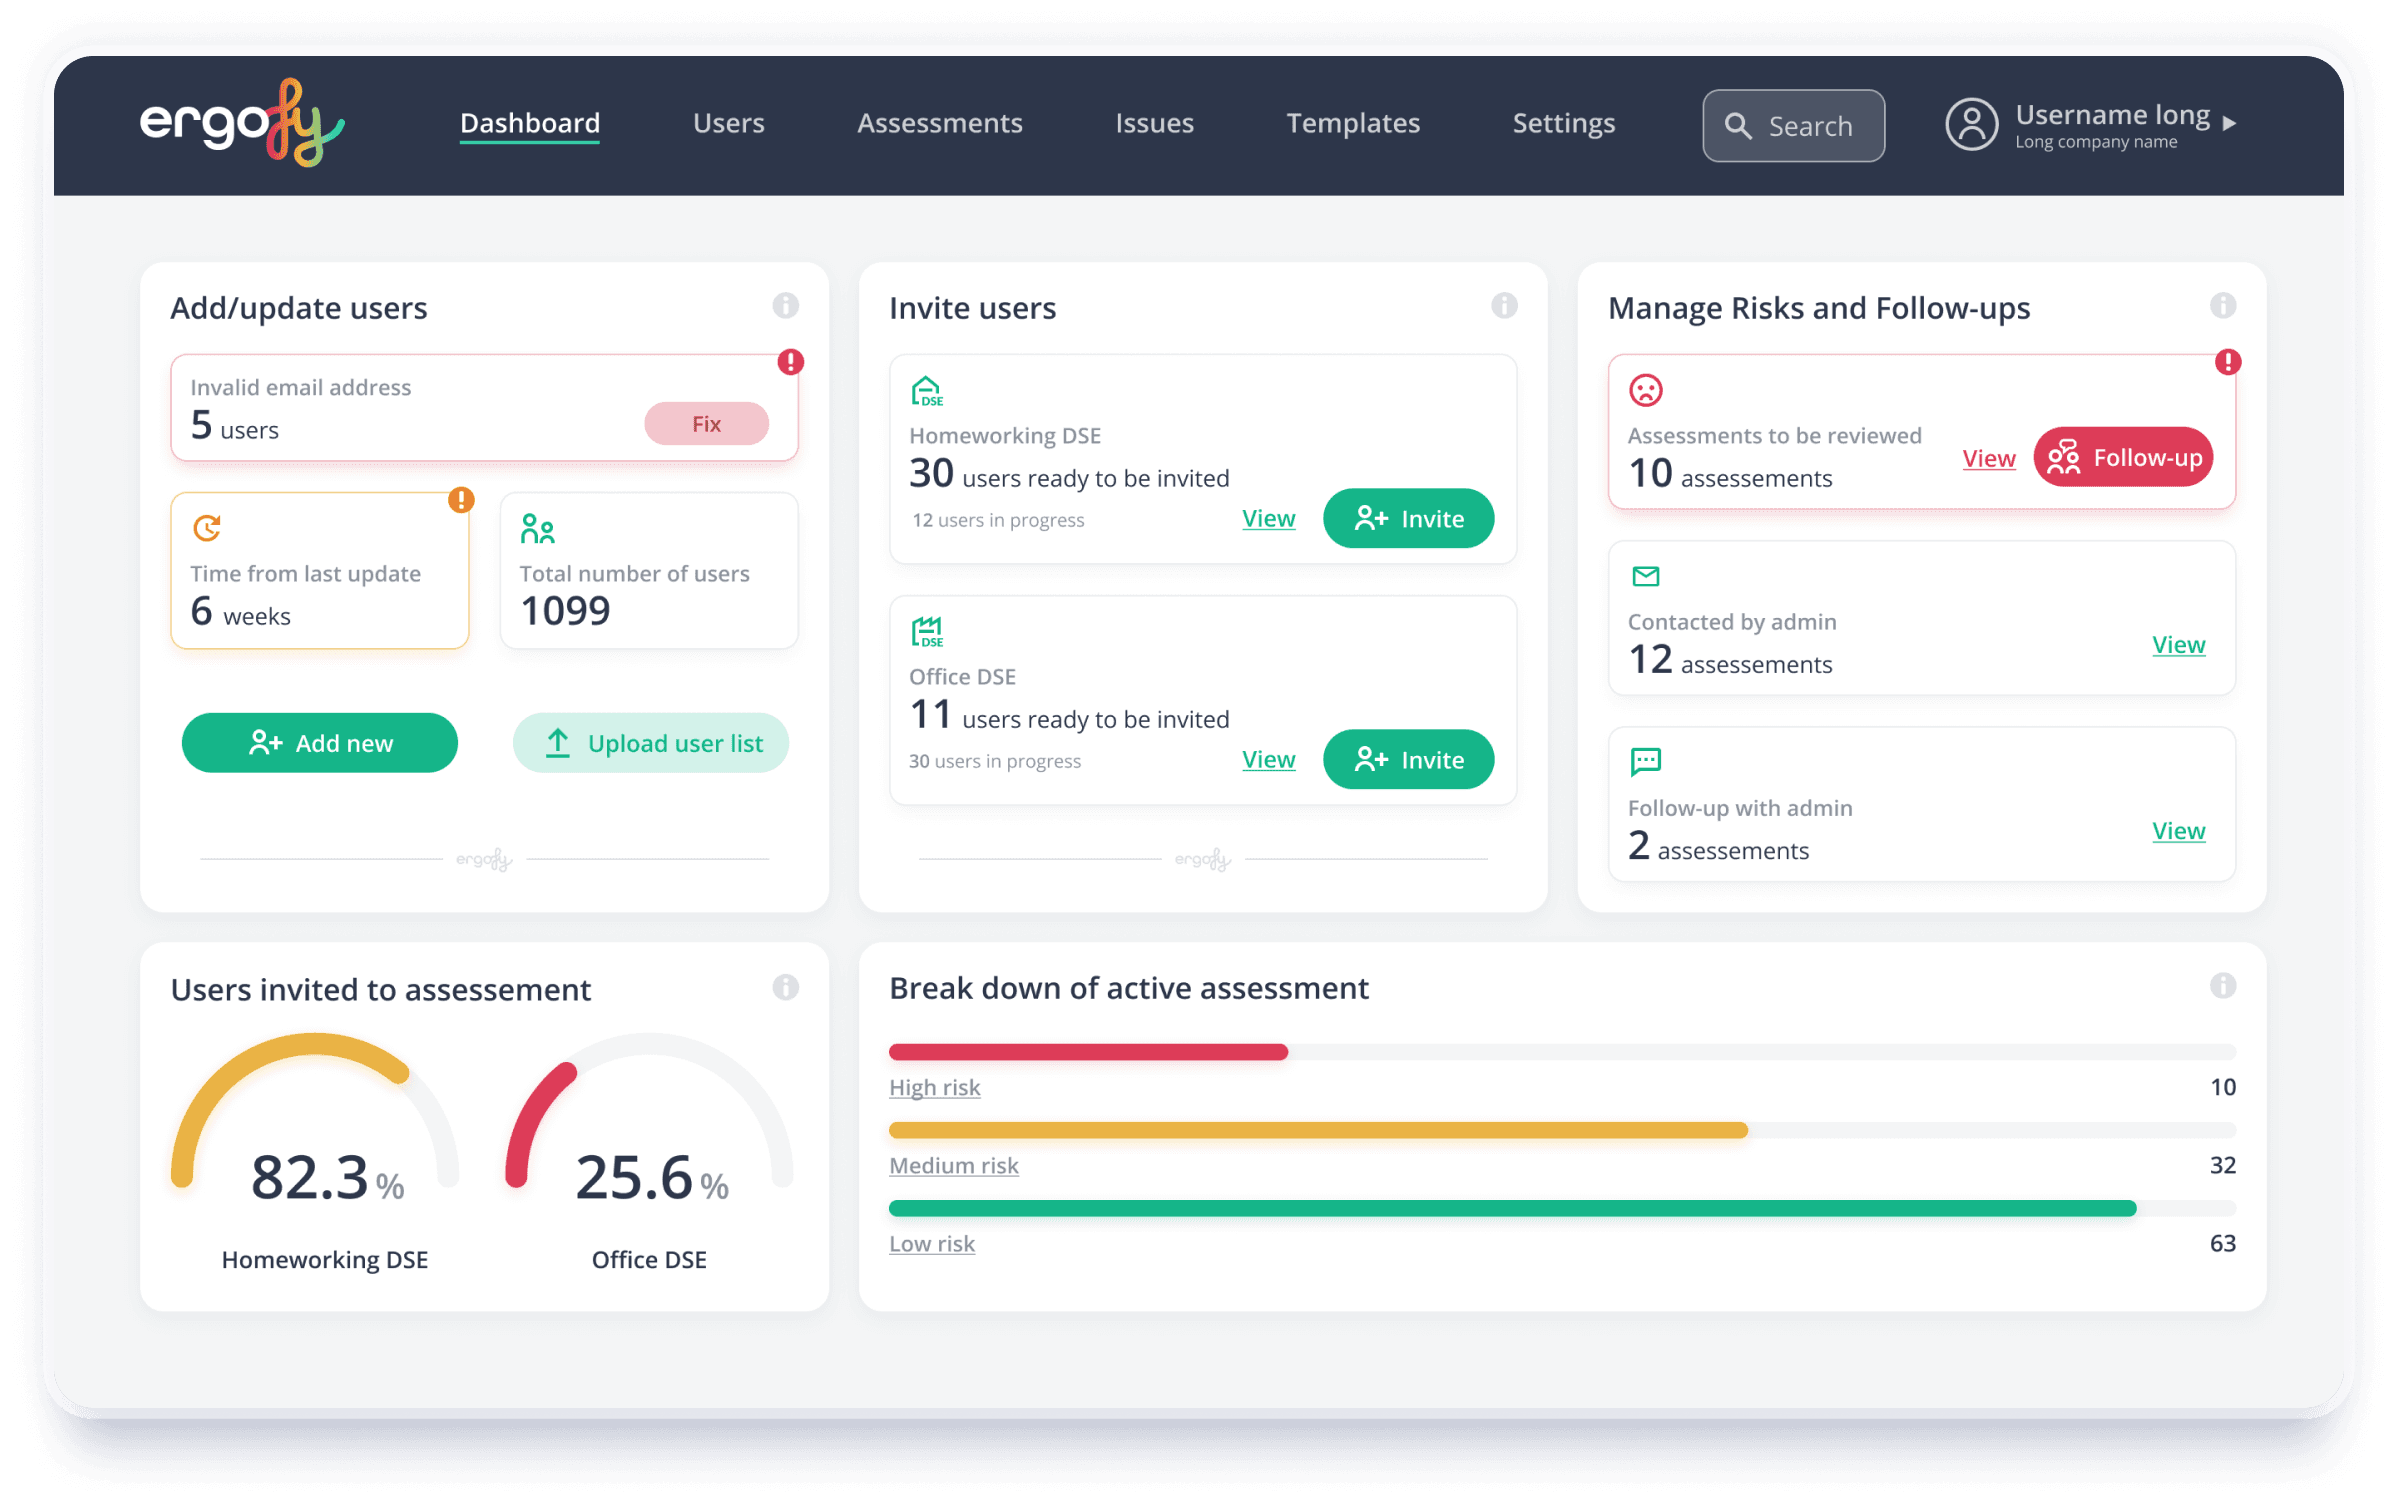Go to the Templates tab
2396x1498 pixels.
tap(1352, 123)
